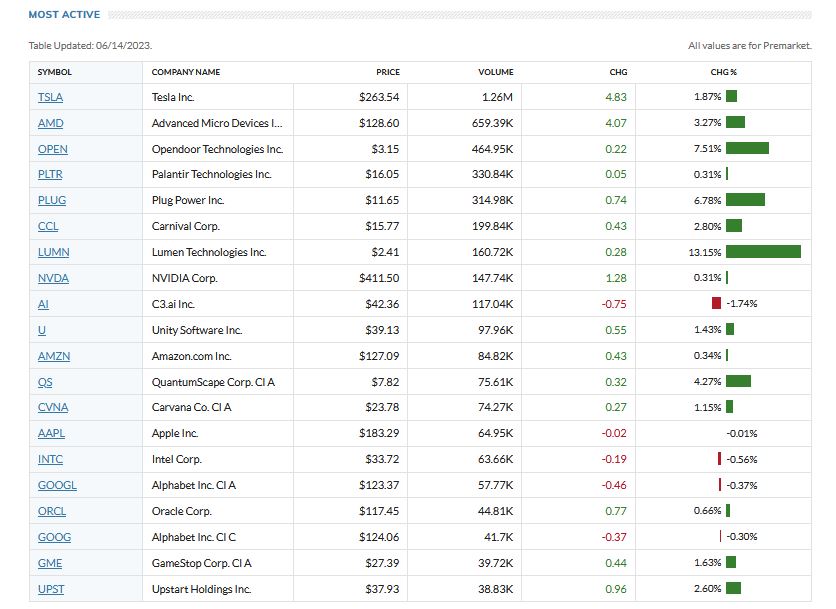
Task: Click the LUMN symbol link
Action: (x=54, y=252)
